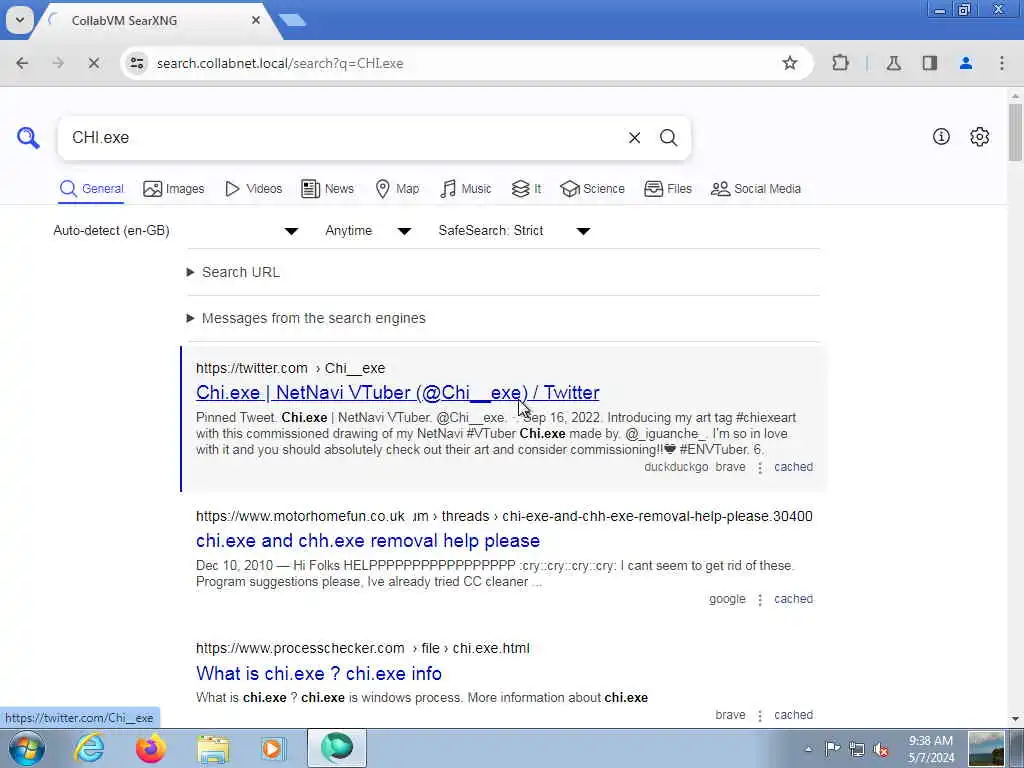
Task: Switch to the Science tab
Action: pos(592,189)
